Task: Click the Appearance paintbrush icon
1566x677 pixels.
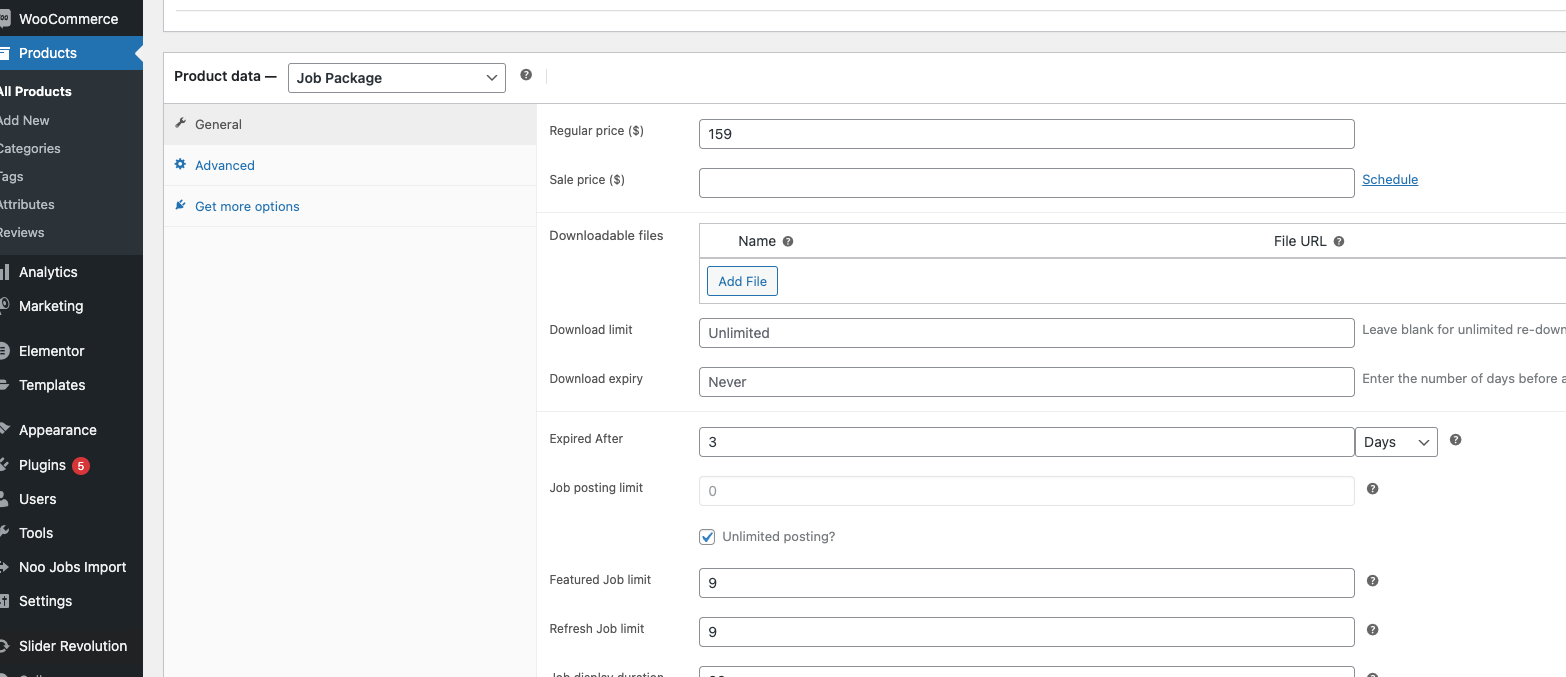Action: (4, 430)
